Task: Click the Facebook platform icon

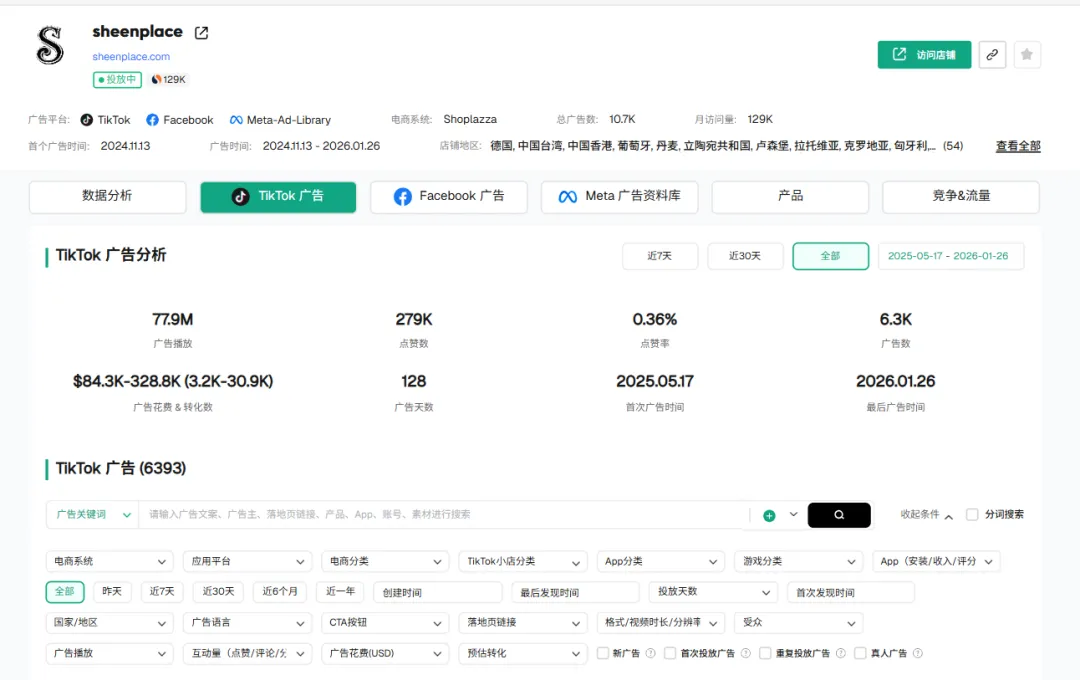Action: 152,120
